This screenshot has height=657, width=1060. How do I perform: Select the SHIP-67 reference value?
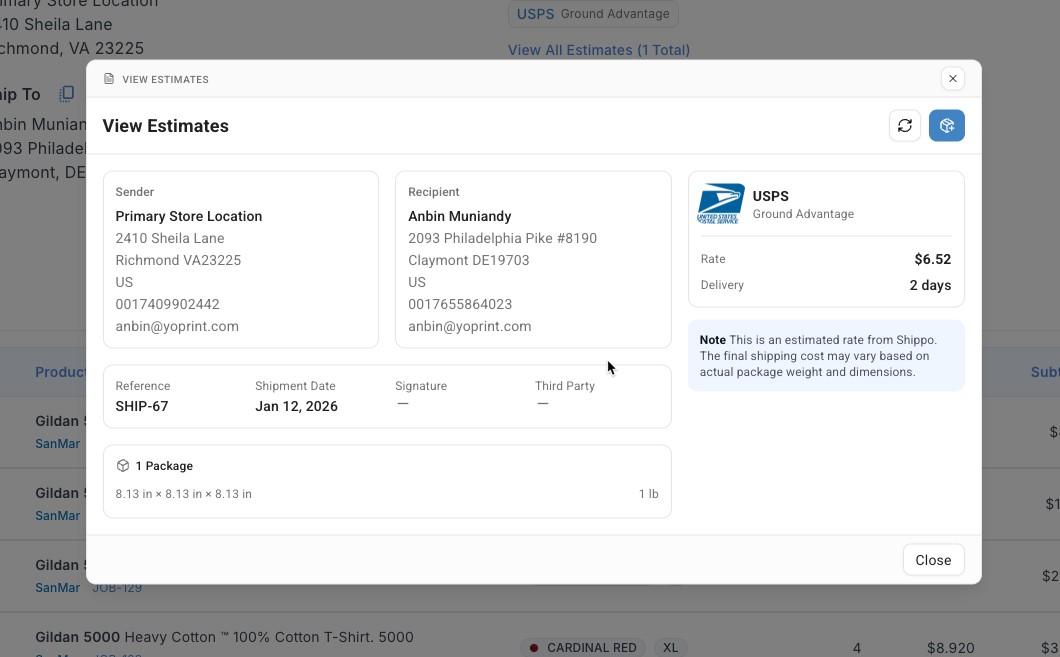[x=142, y=406]
